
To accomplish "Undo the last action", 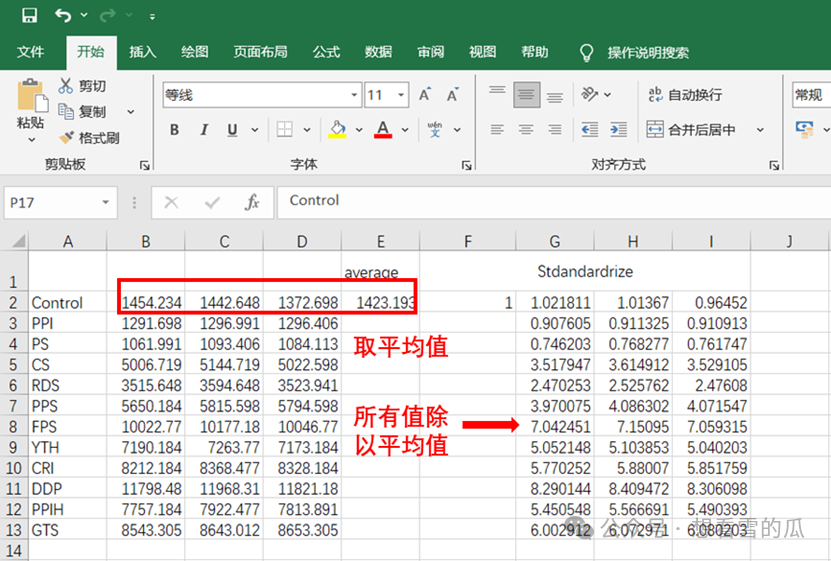I will pos(63,15).
